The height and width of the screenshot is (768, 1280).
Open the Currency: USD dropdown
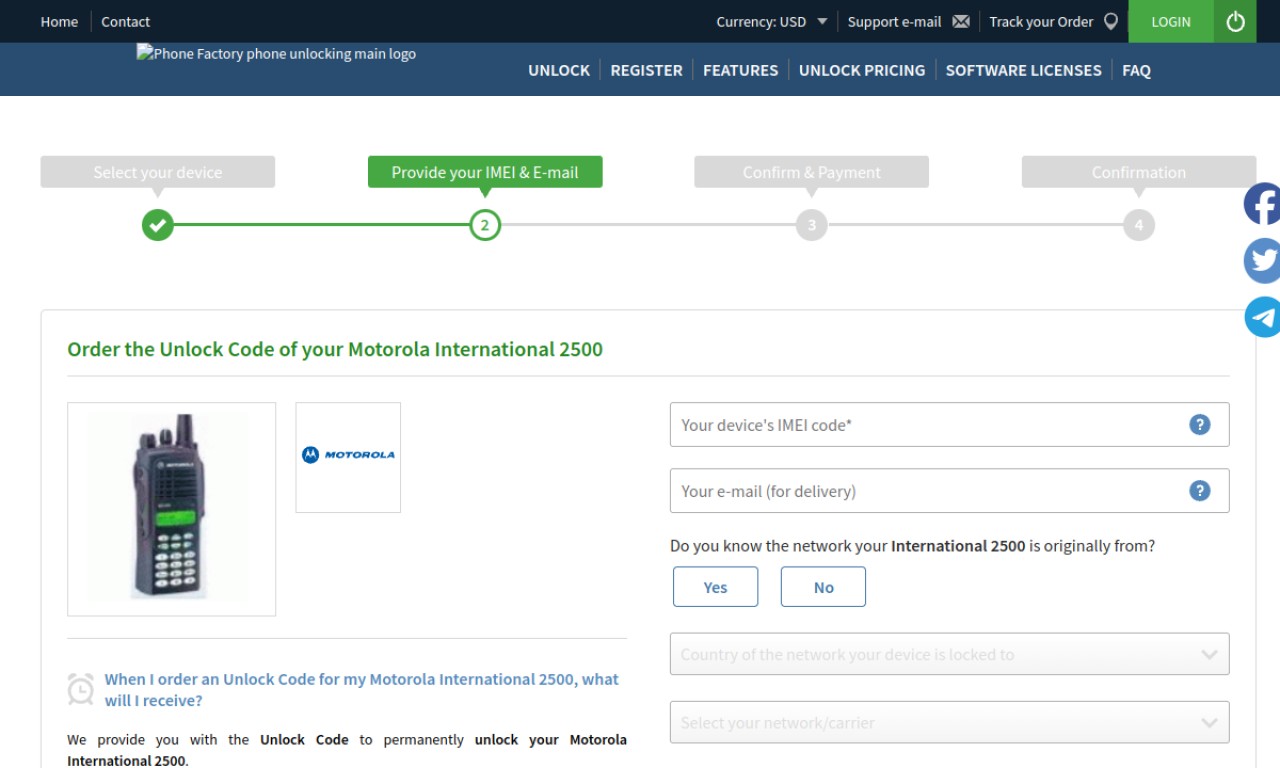pos(772,21)
